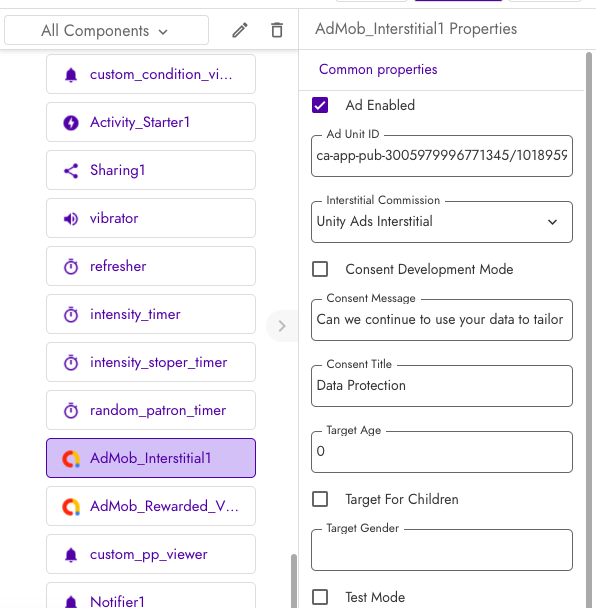
Task: Enable Consent Development Mode checkbox
Action: coord(320,269)
